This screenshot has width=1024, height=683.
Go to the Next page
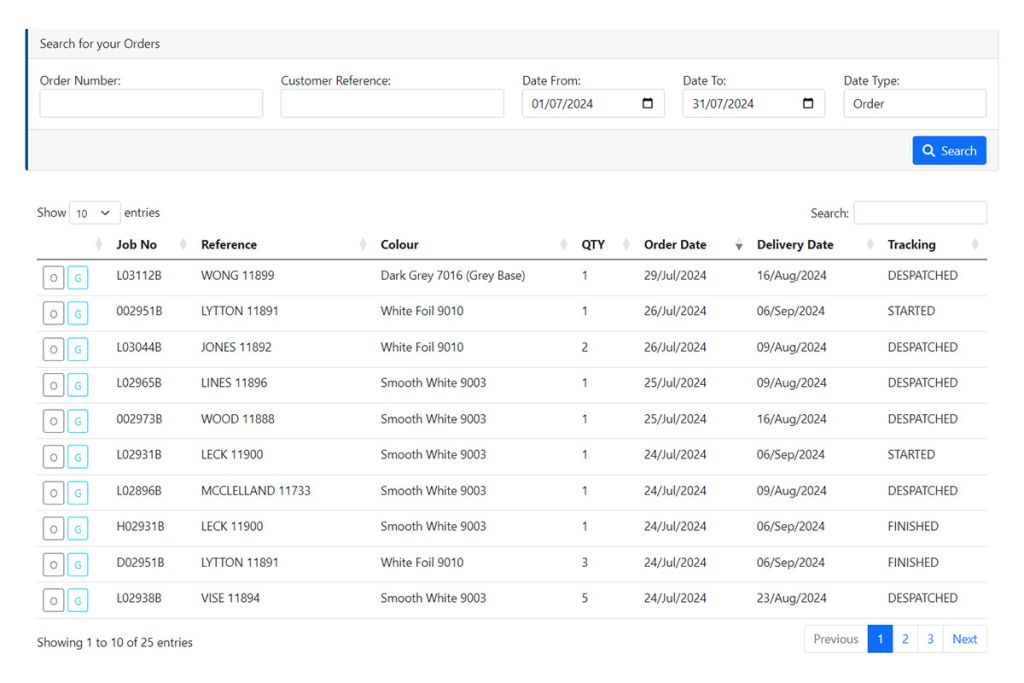coord(965,639)
